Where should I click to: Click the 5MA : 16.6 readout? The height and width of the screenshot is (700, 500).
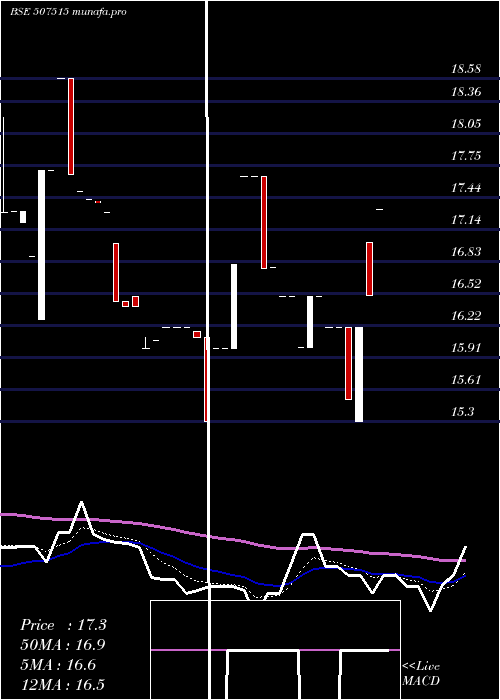click(58, 665)
